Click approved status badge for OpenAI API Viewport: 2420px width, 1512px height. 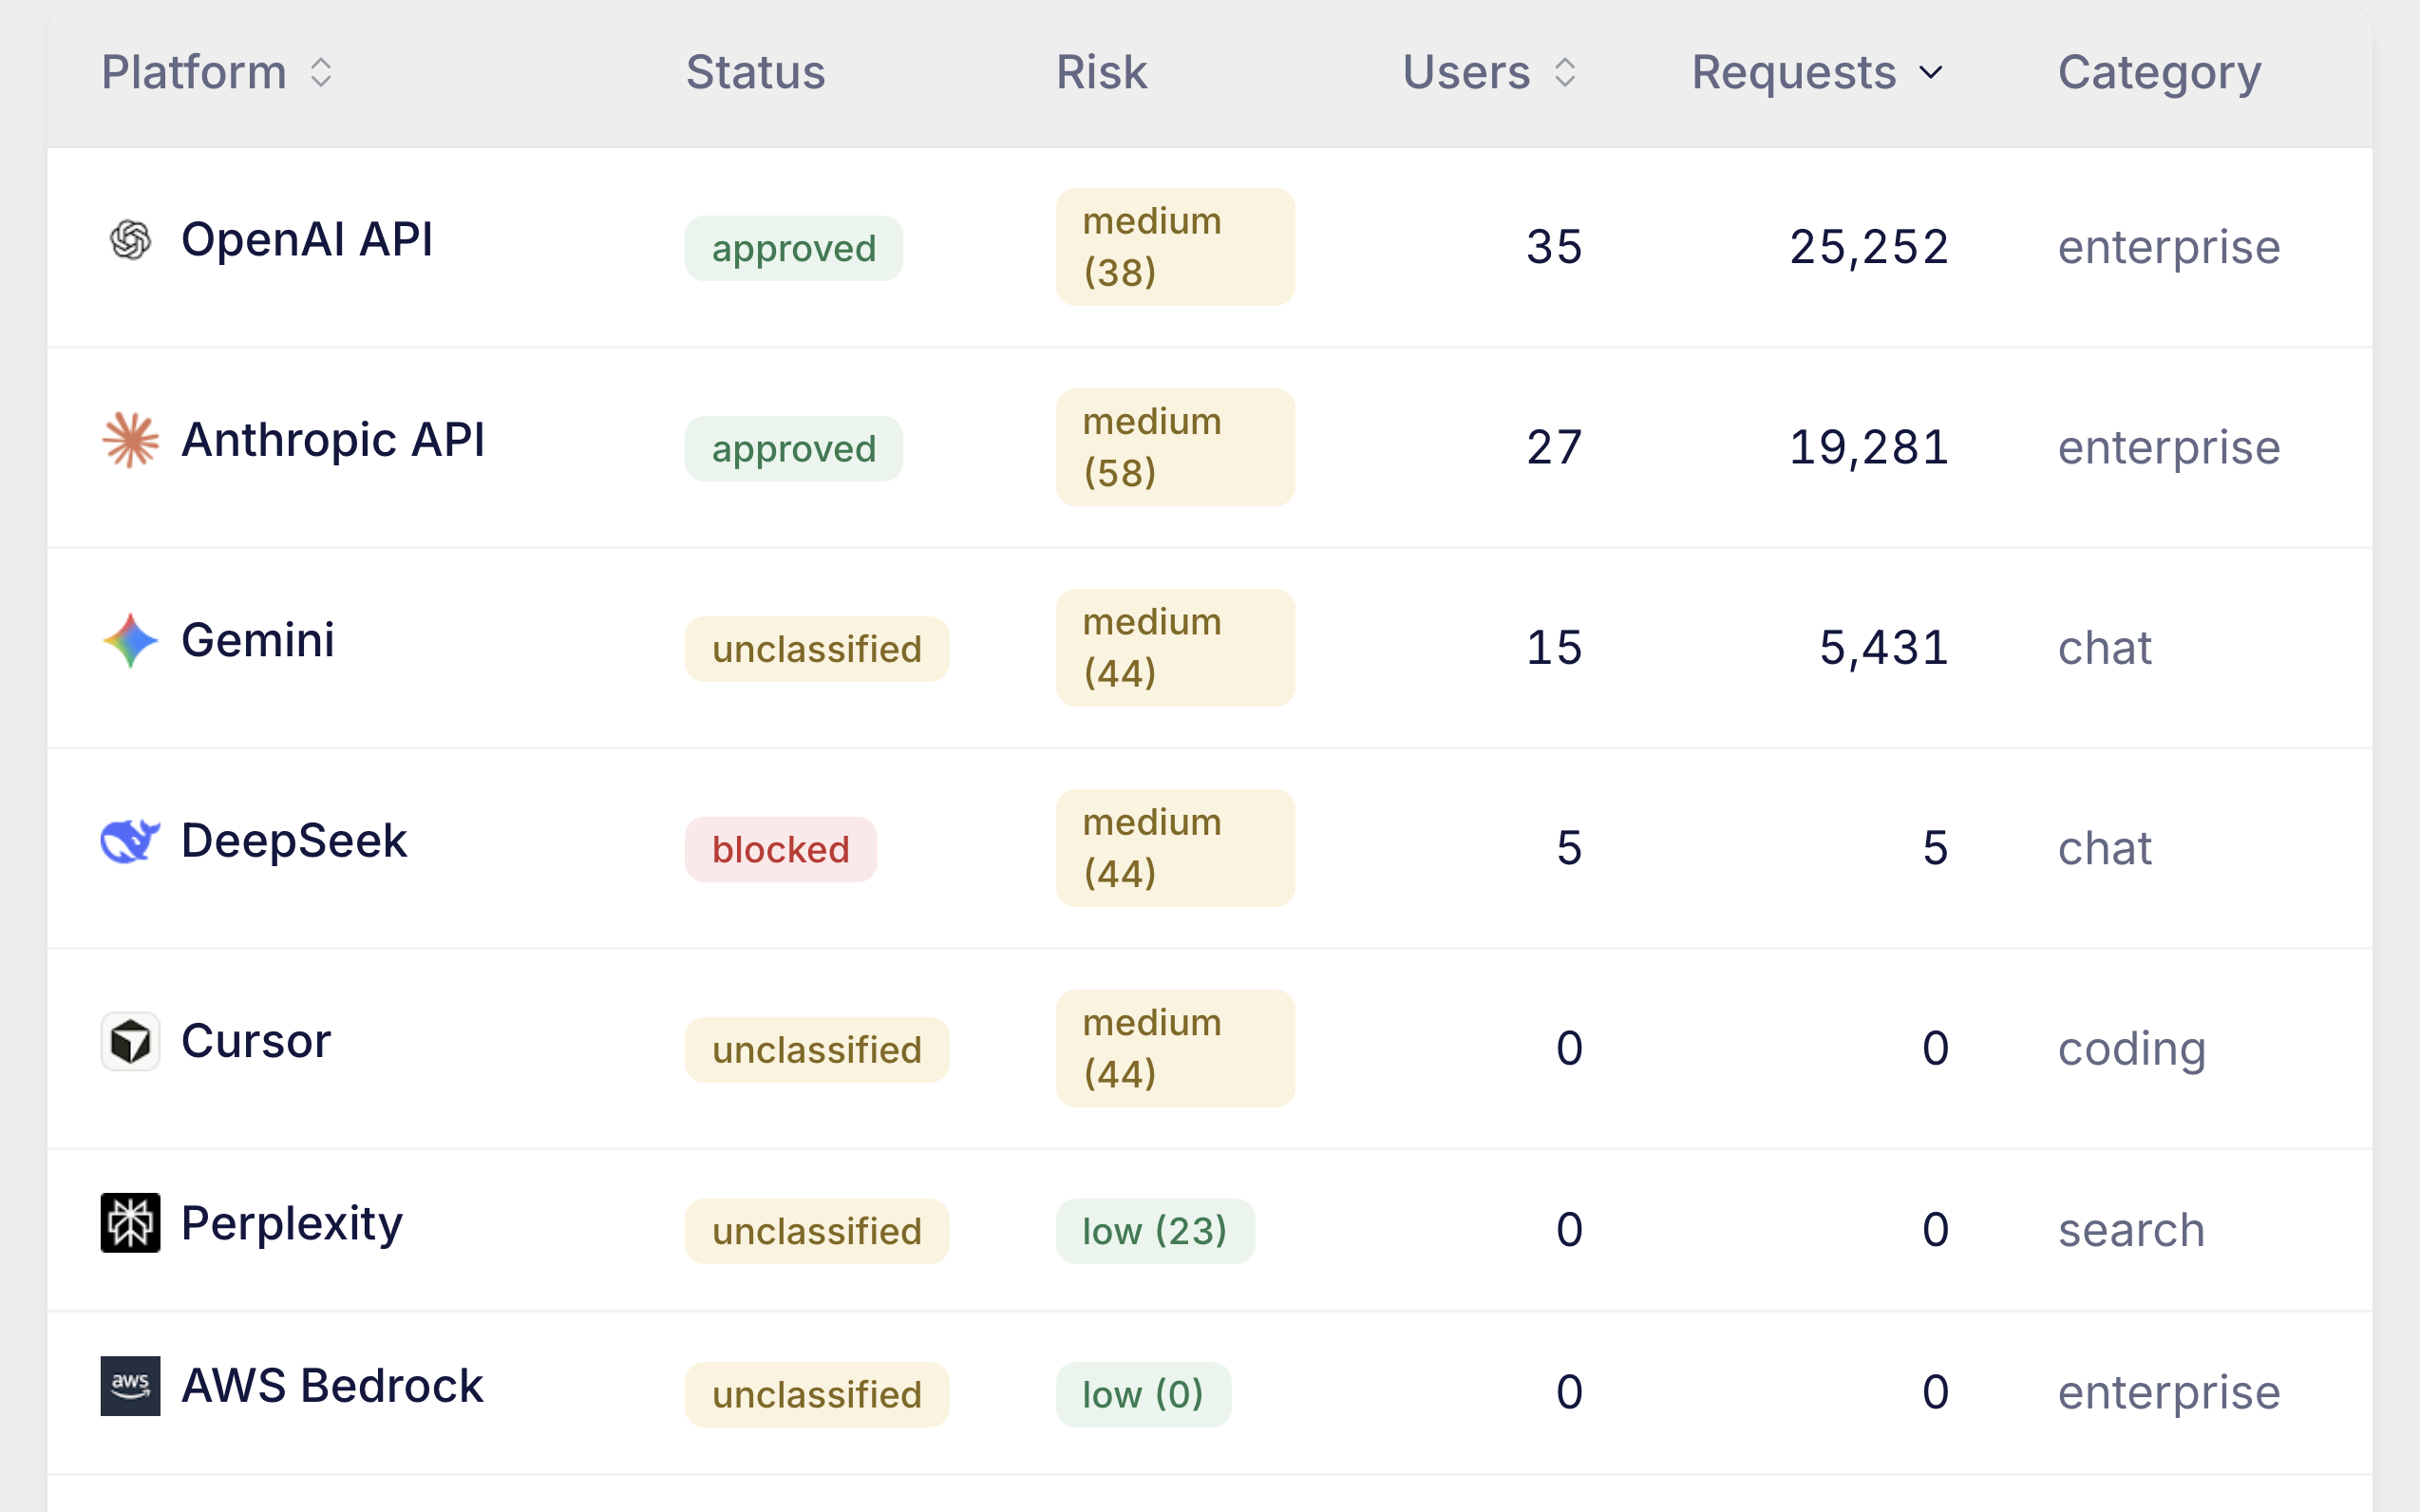click(794, 248)
